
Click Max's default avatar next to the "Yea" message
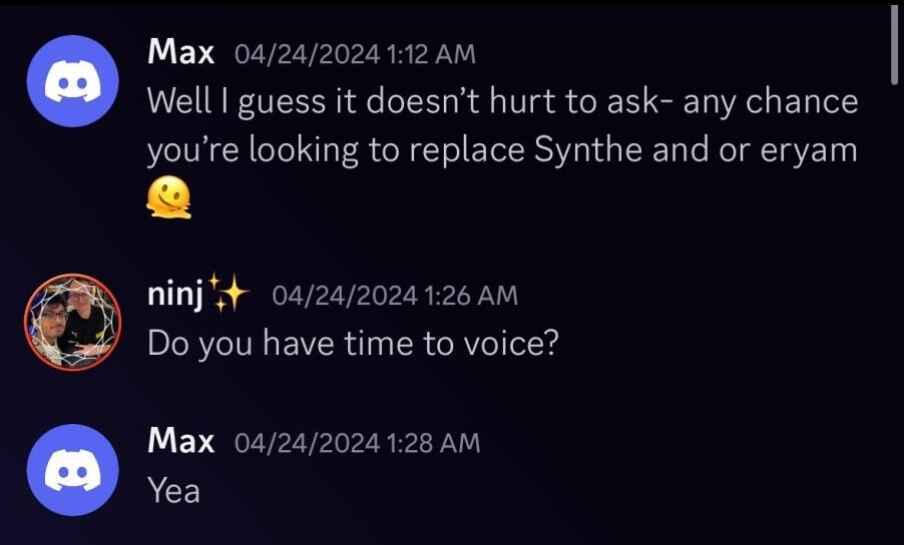(x=73, y=470)
